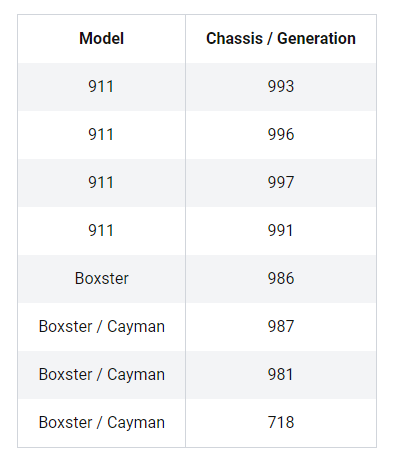Click Boxster / Cayman cell beside 718

[x=102, y=423]
